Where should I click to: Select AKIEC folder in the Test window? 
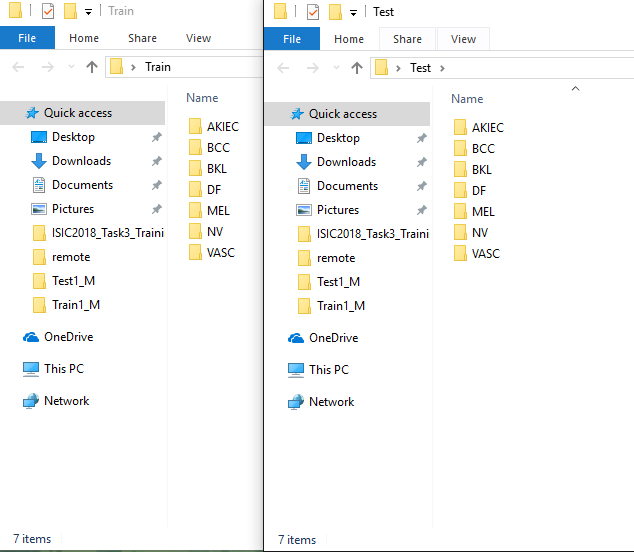point(479,128)
